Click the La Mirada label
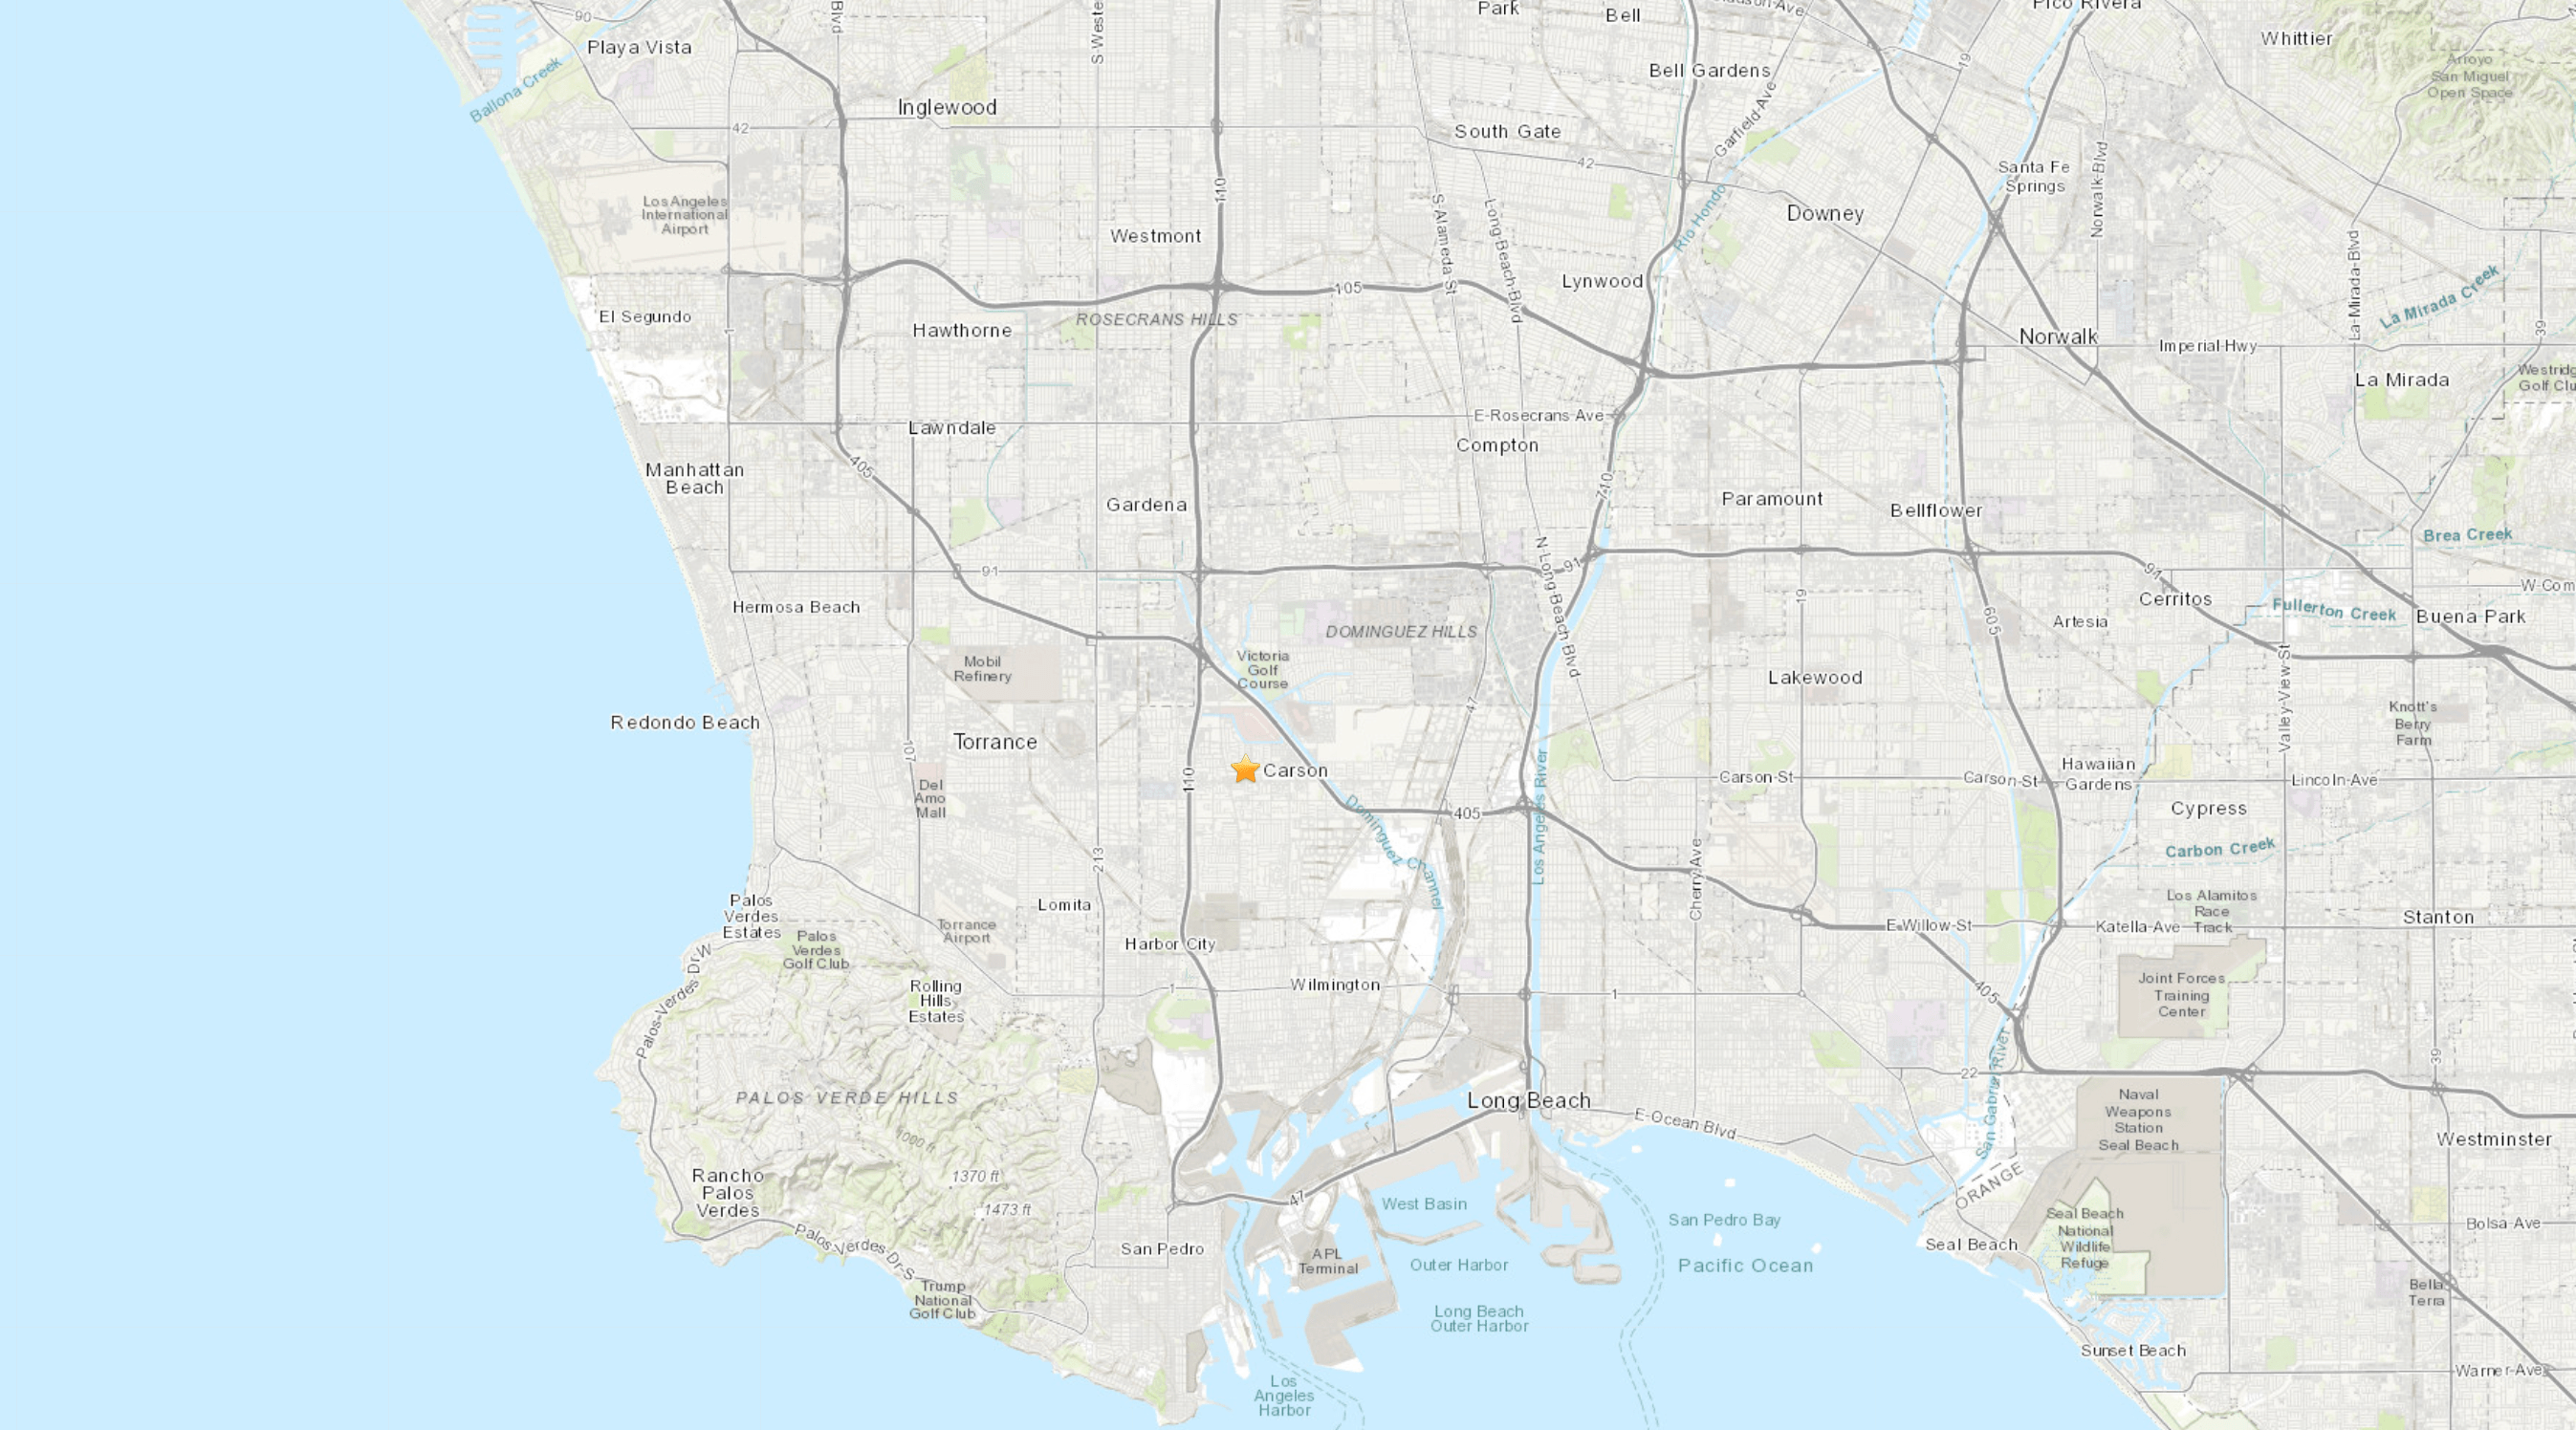Viewport: 2576px width, 1430px height. (x=2402, y=381)
